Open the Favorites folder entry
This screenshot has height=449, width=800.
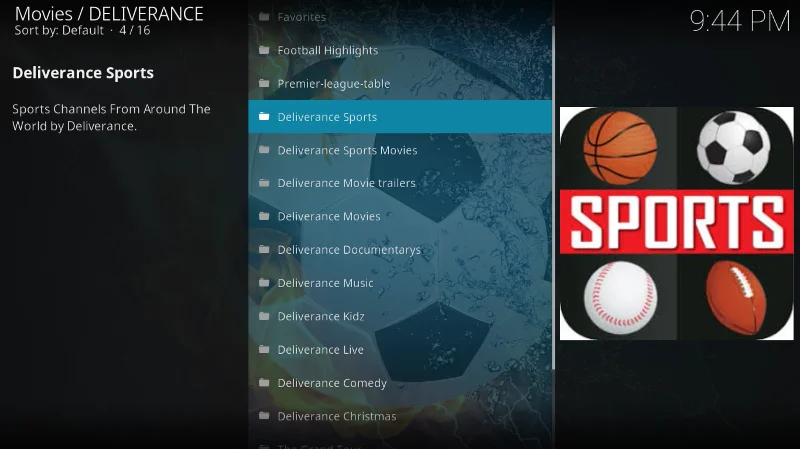click(x=400, y=17)
